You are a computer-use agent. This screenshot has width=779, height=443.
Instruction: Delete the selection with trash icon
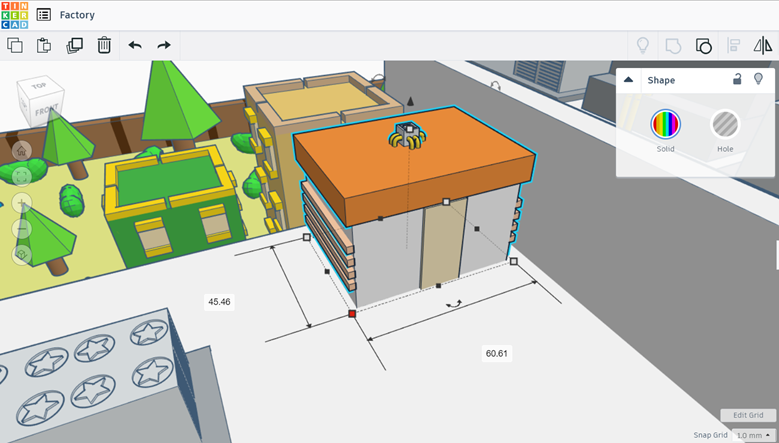(x=104, y=45)
